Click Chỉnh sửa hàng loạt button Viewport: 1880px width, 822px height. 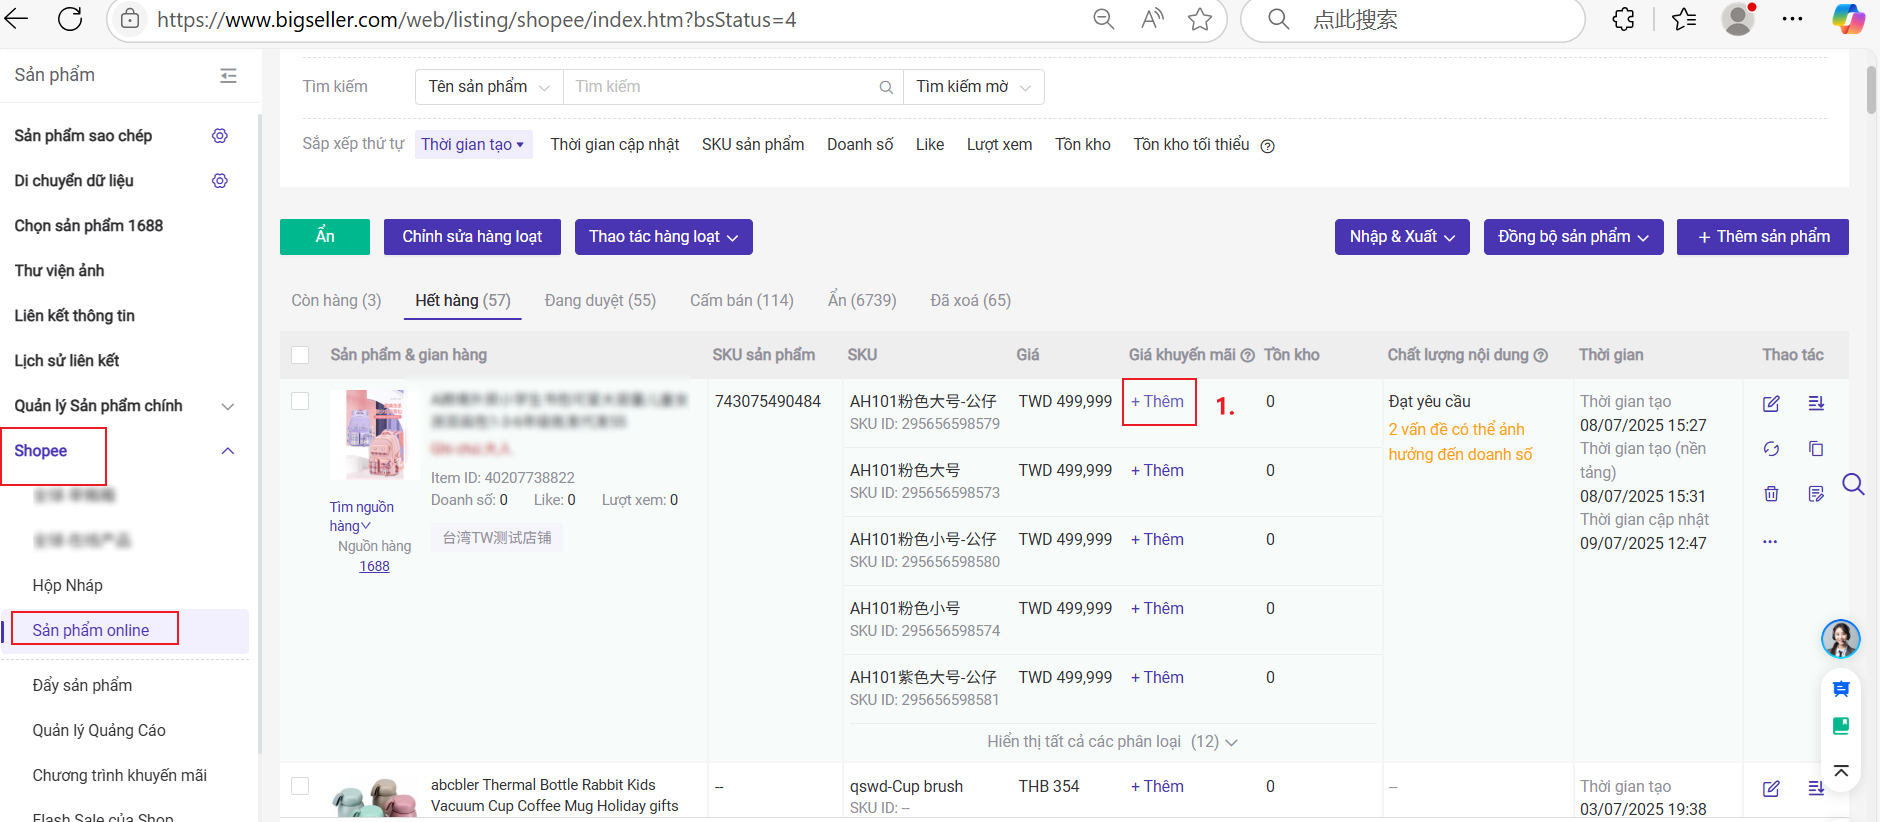click(472, 237)
